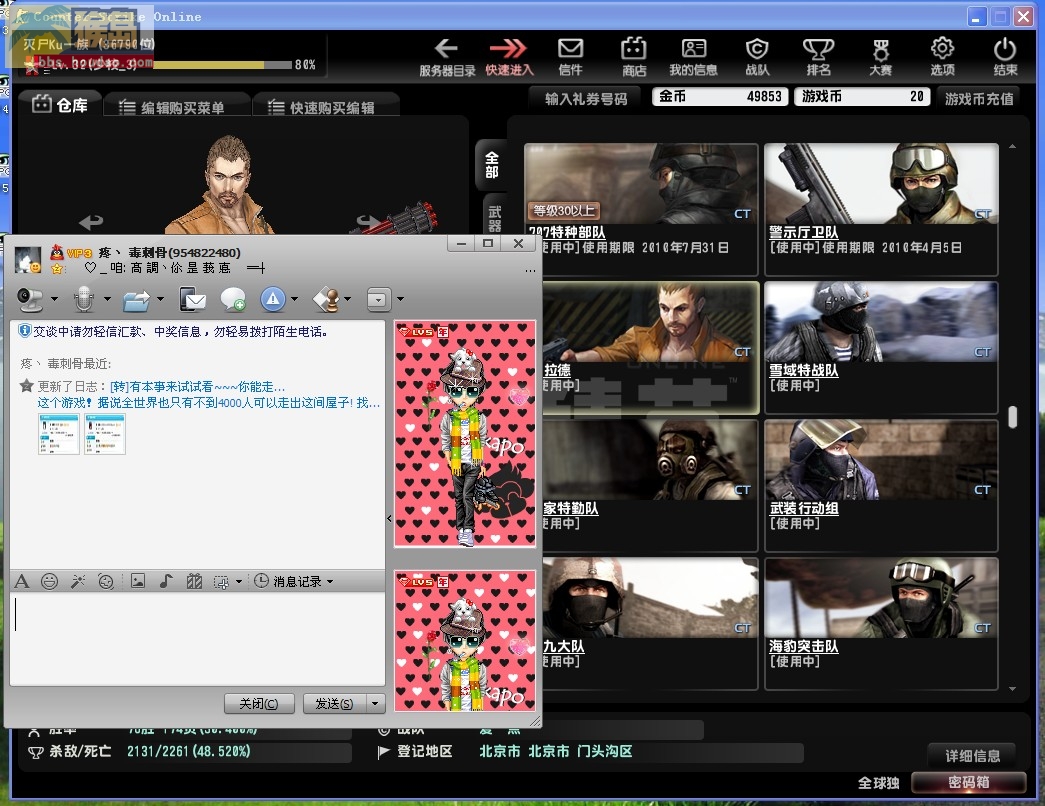Click the second blog screenshot thumbnail
The height and width of the screenshot is (806, 1045).
tap(105, 434)
